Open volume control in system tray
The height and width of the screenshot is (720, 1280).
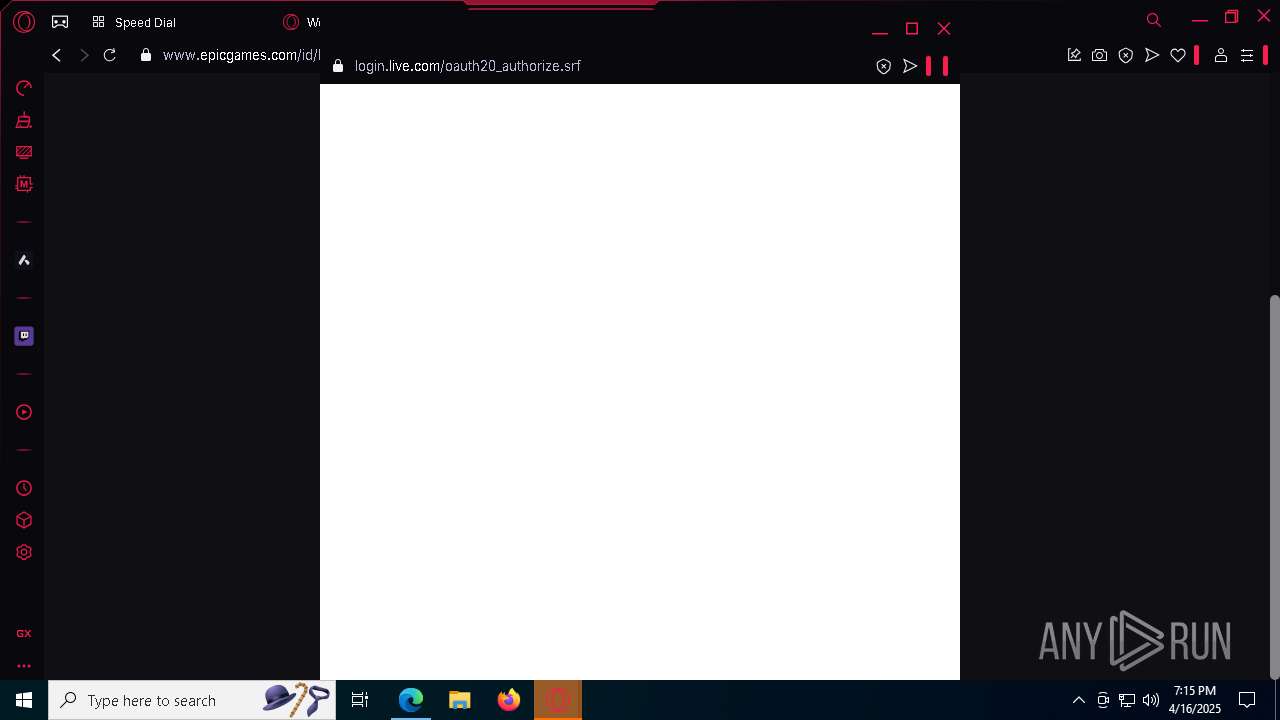click(x=1151, y=700)
